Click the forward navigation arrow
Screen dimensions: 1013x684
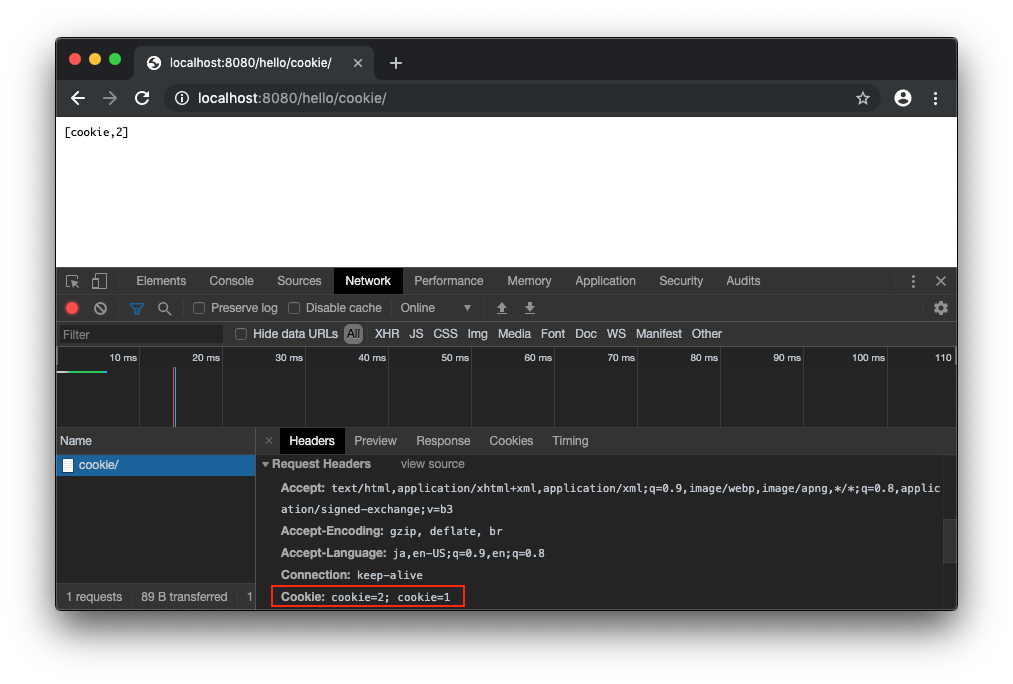click(110, 98)
